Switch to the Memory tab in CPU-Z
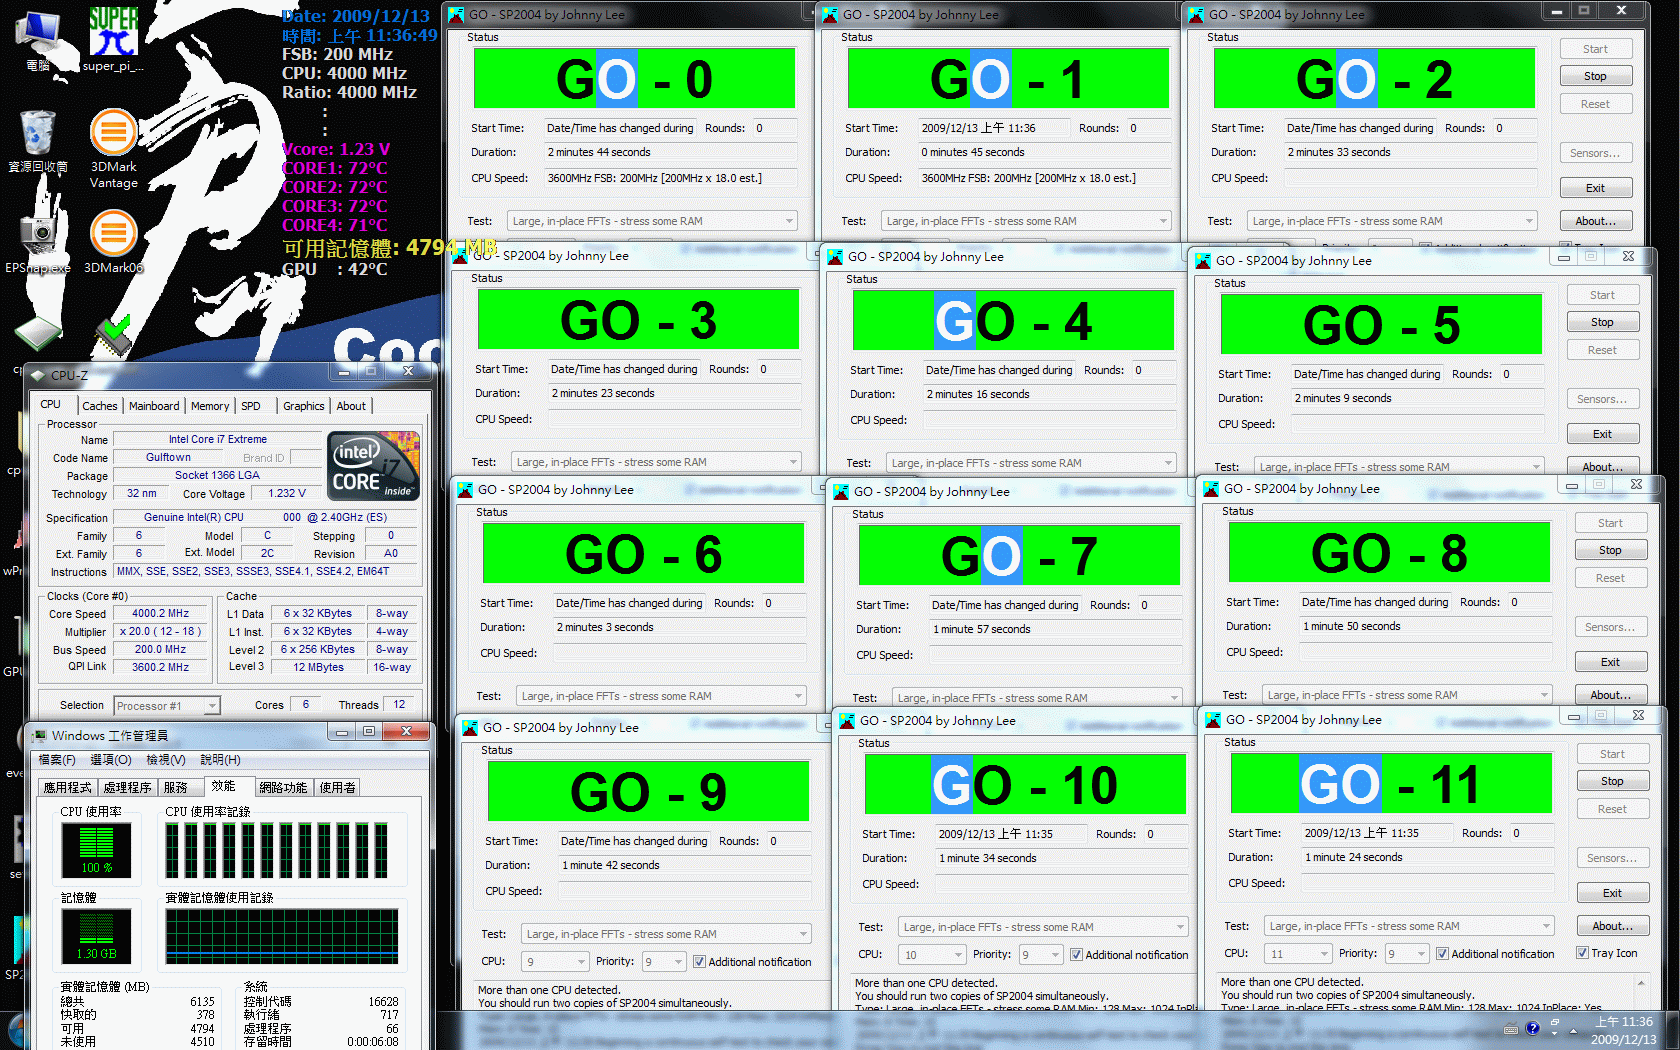1680x1050 pixels. [210, 406]
